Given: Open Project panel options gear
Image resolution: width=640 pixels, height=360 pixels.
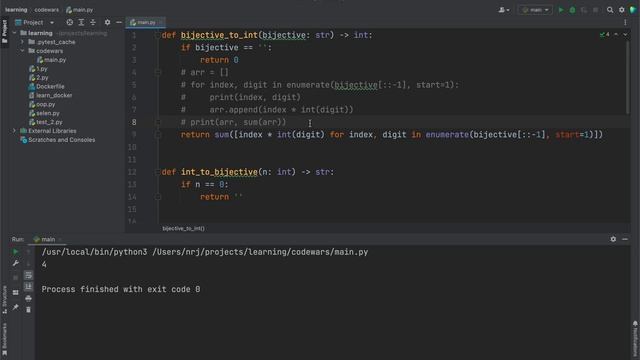Looking at the screenshot, I should [107, 22].
